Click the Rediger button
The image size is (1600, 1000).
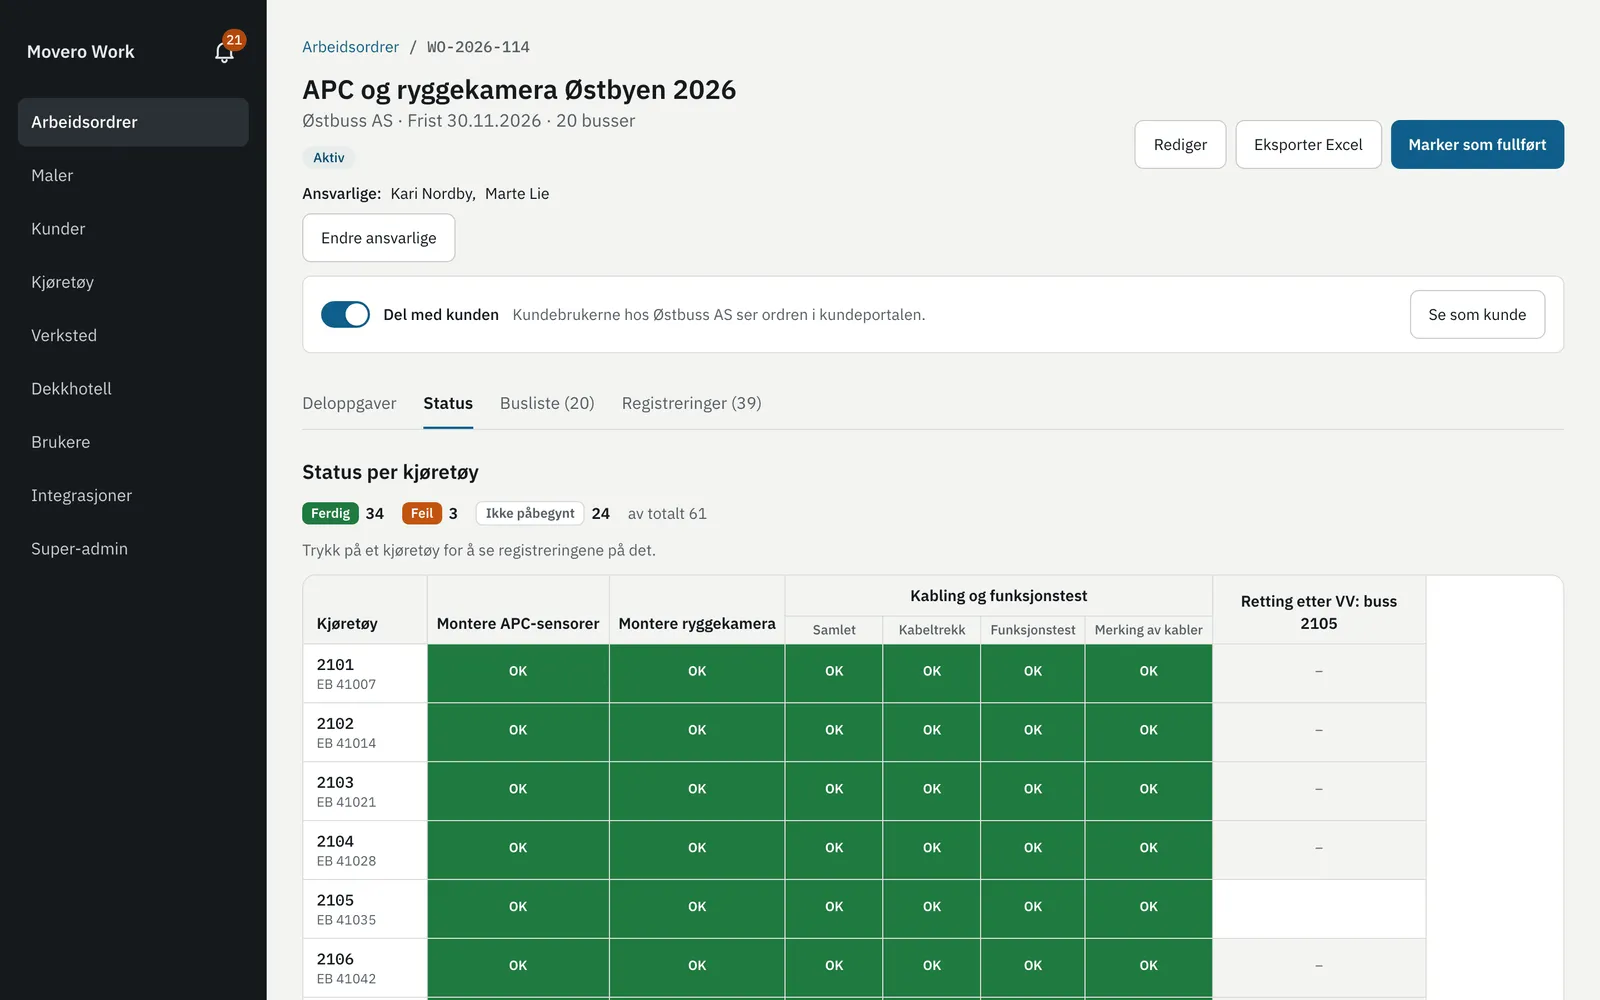click(x=1180, y=145)
